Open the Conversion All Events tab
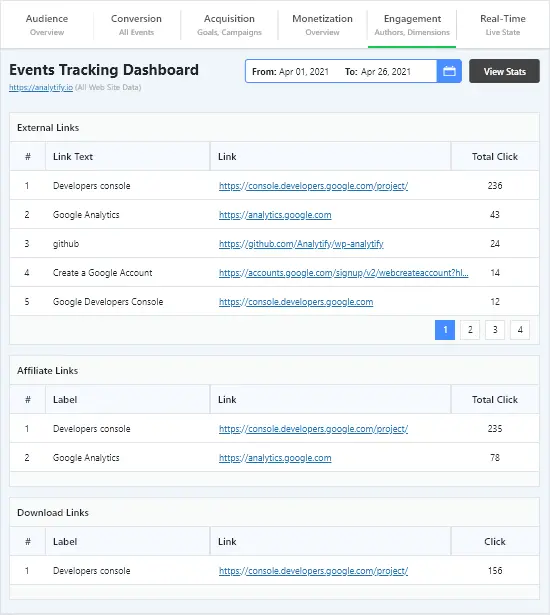This screenshot has width=550, height=615. point(137,25)
